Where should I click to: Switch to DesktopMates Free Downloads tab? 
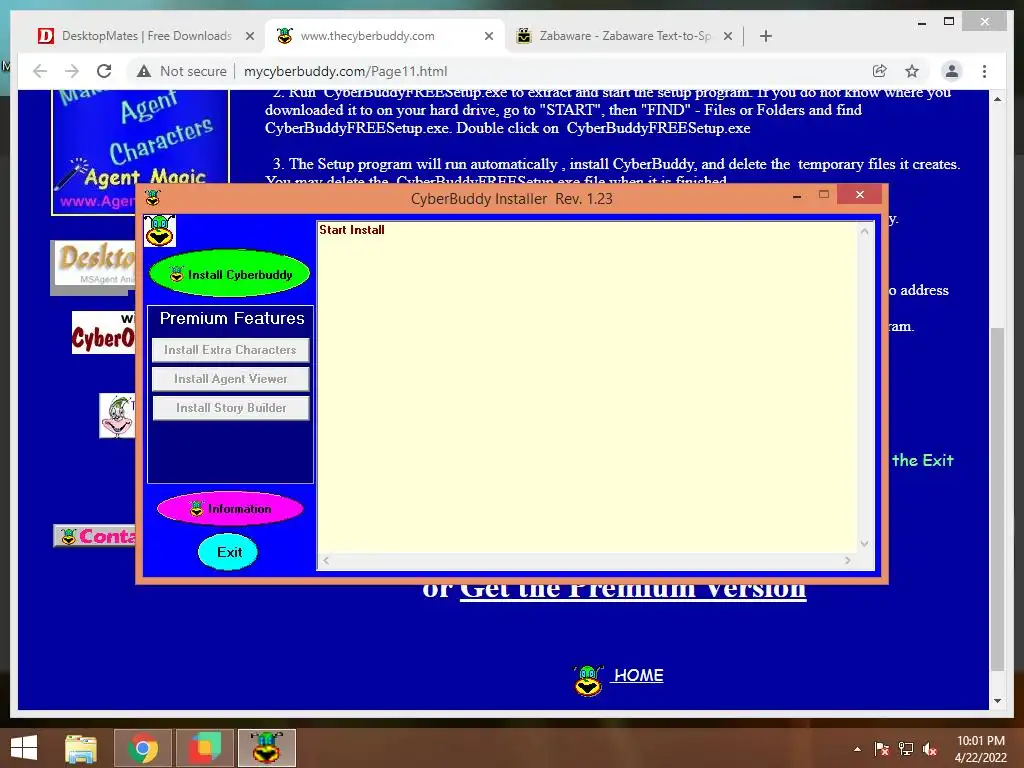(x=145, y=36)
